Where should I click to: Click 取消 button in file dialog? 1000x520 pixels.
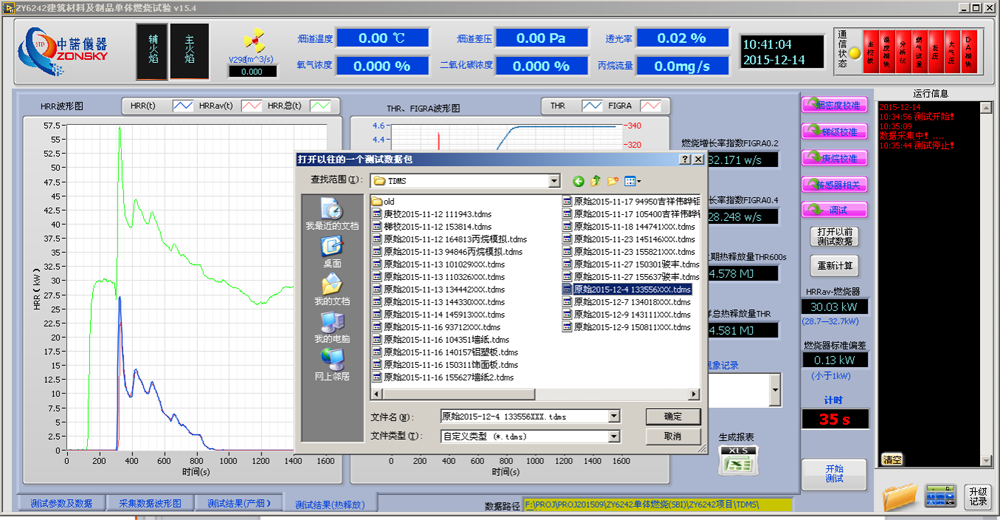[x=673, y=436]
